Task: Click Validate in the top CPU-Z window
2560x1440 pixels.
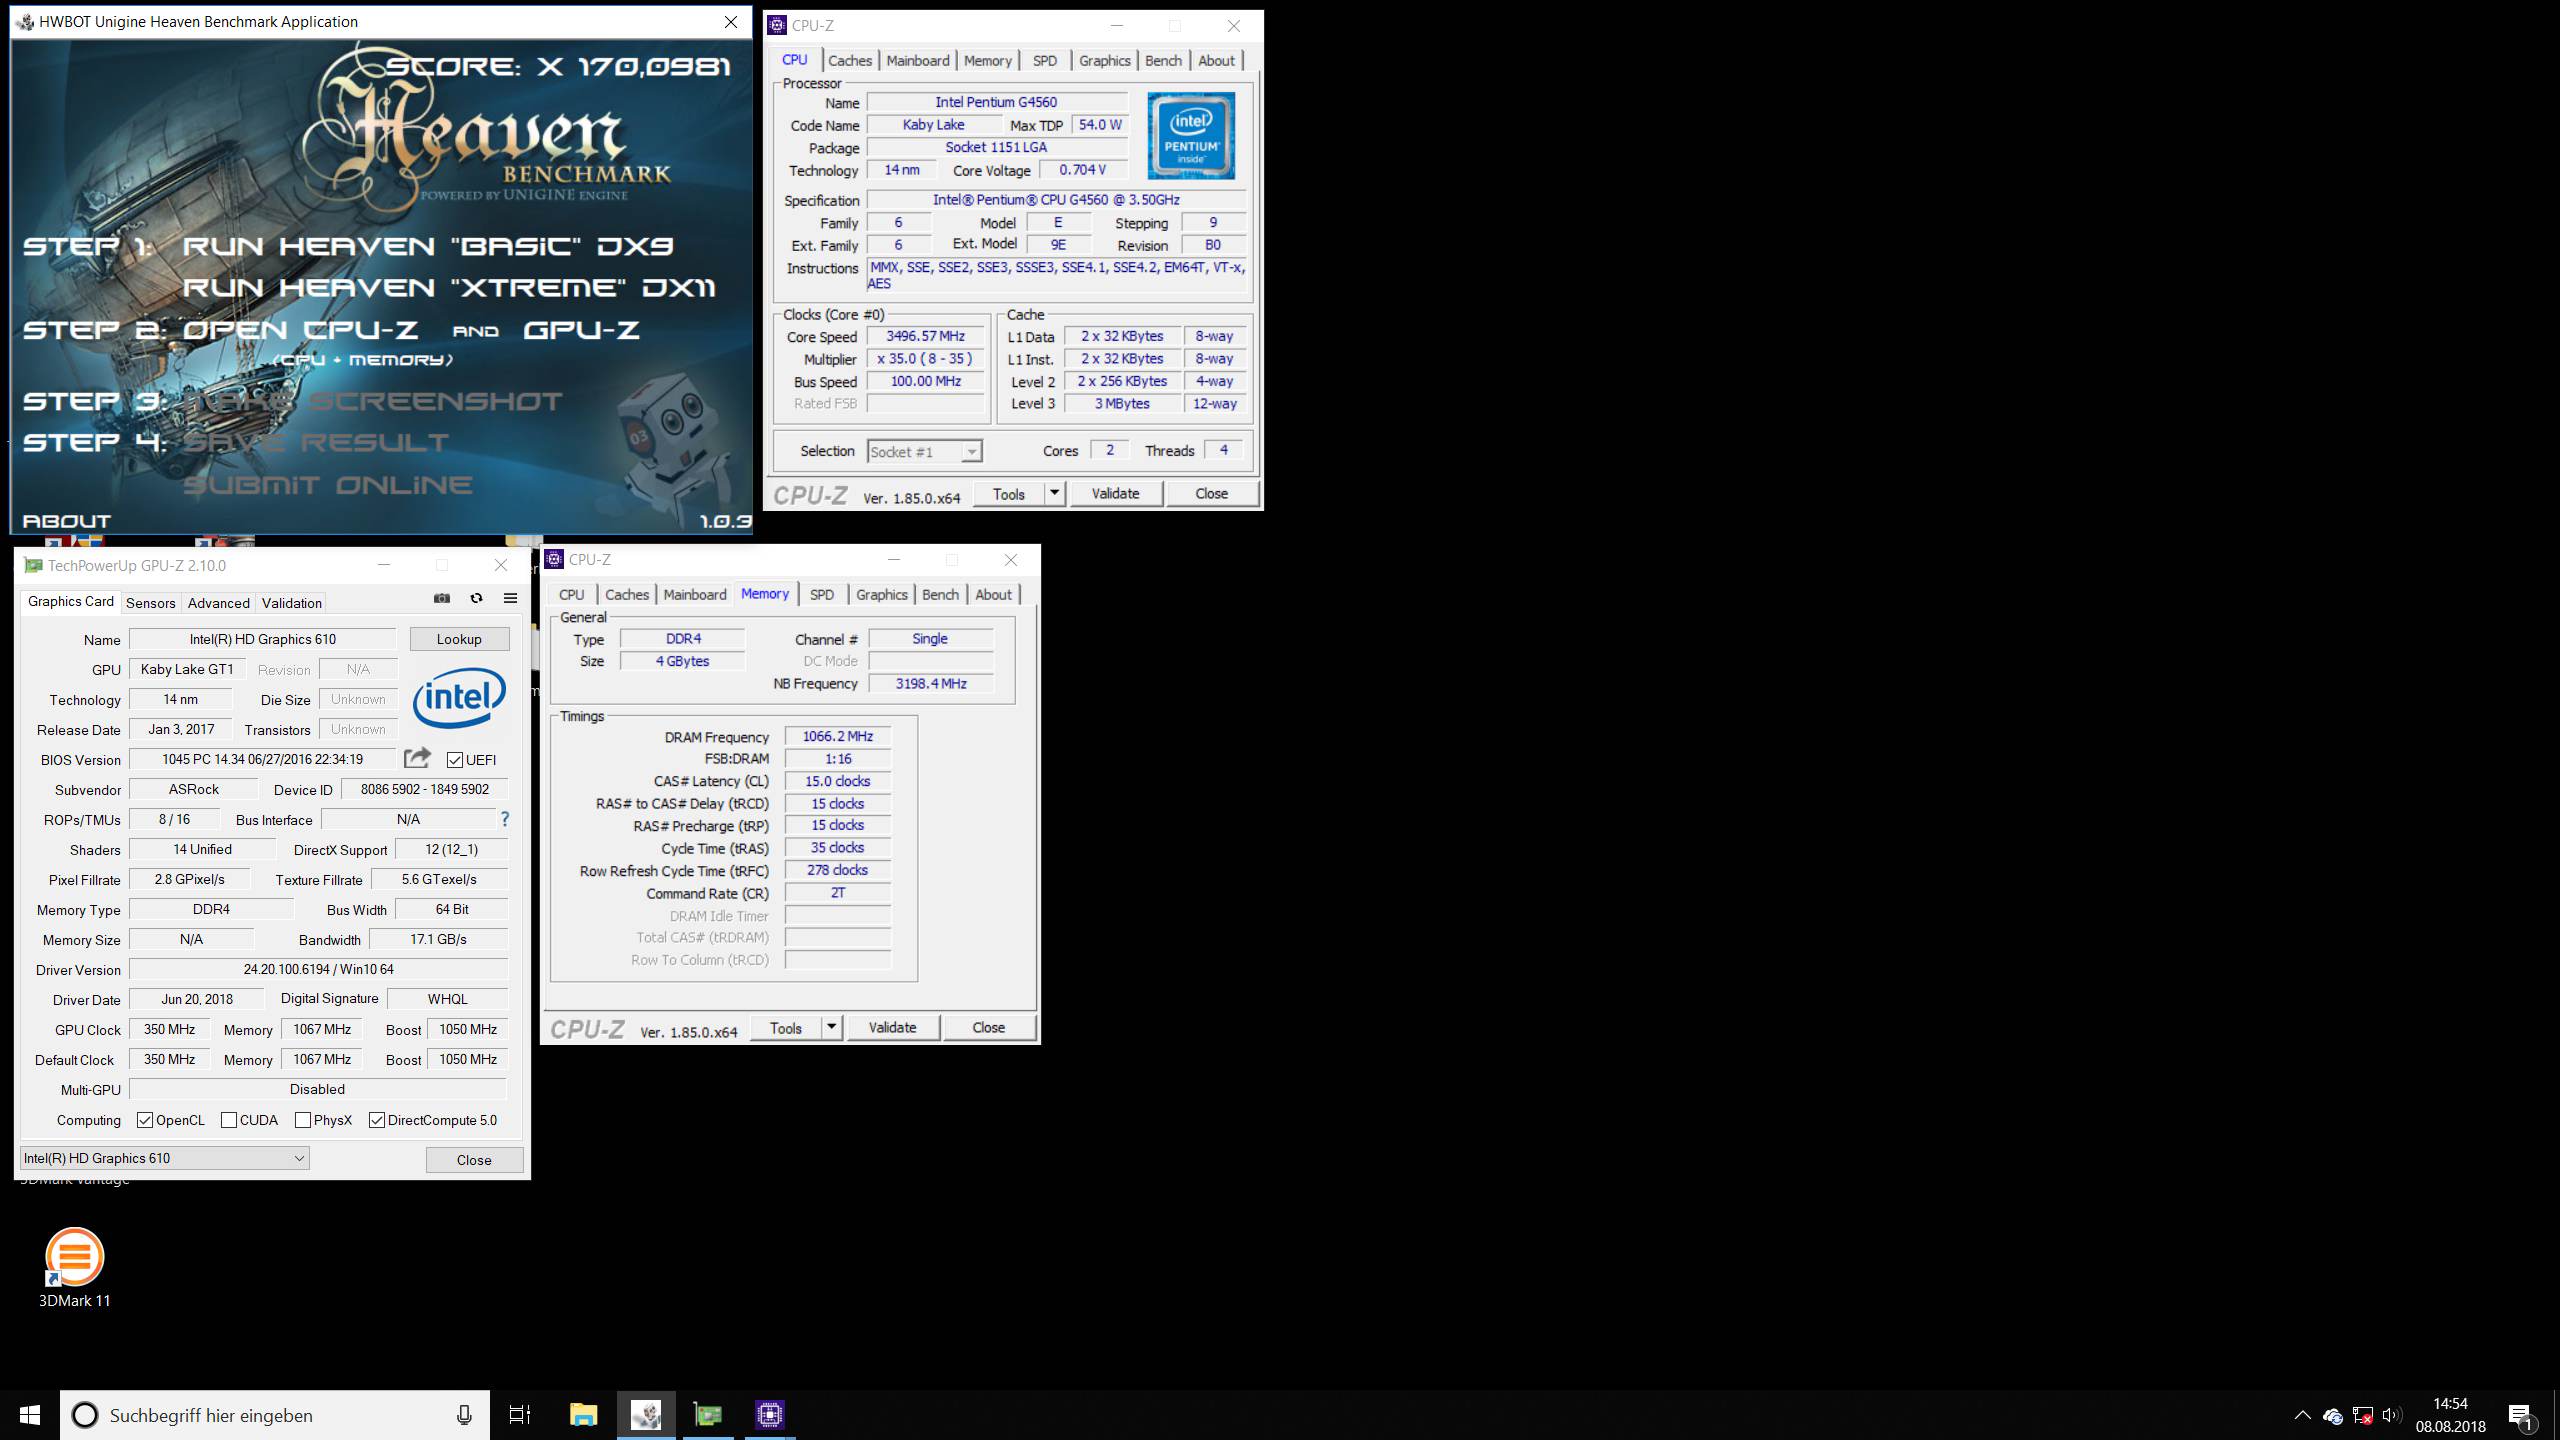Action: [x=1115, y=493]
